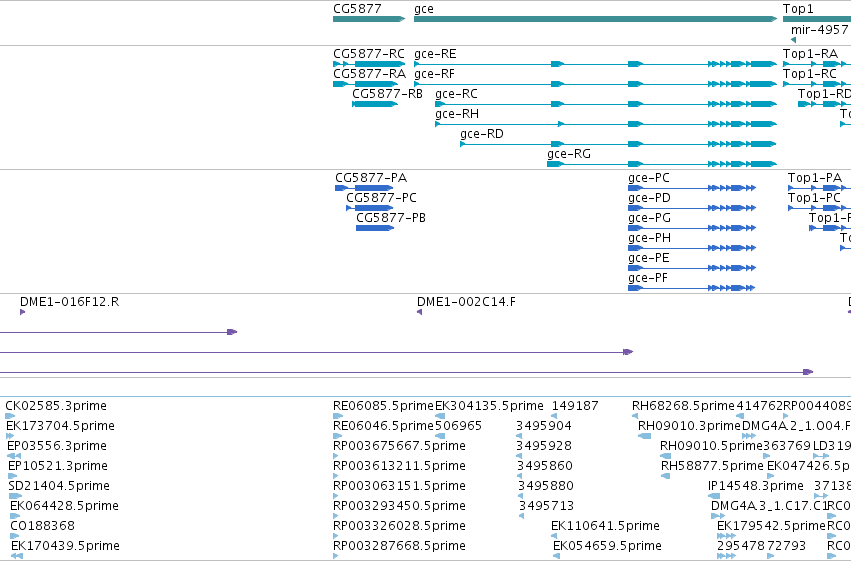Viewport: 851px width, 561px height.
Task: Open protein CG5877-PB
Action: tap(391, 218)
